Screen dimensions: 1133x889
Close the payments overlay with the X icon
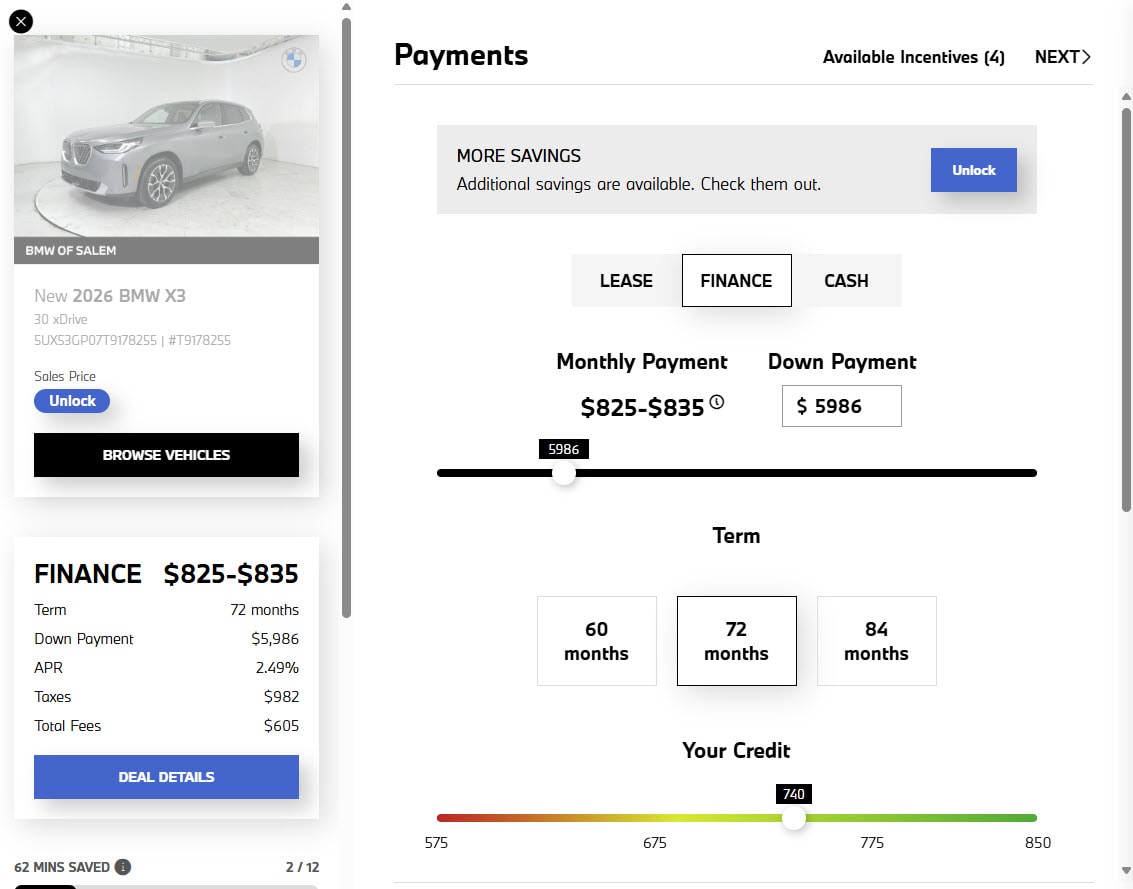(x=21, y=21)
